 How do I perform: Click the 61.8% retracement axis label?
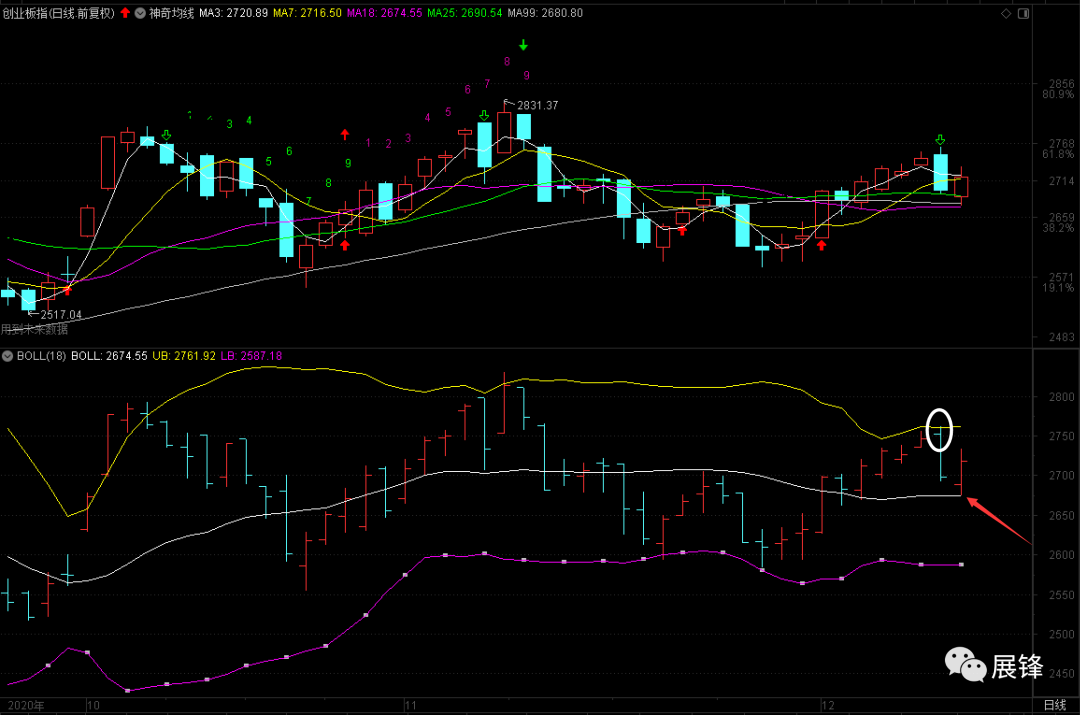(1057, 154)
